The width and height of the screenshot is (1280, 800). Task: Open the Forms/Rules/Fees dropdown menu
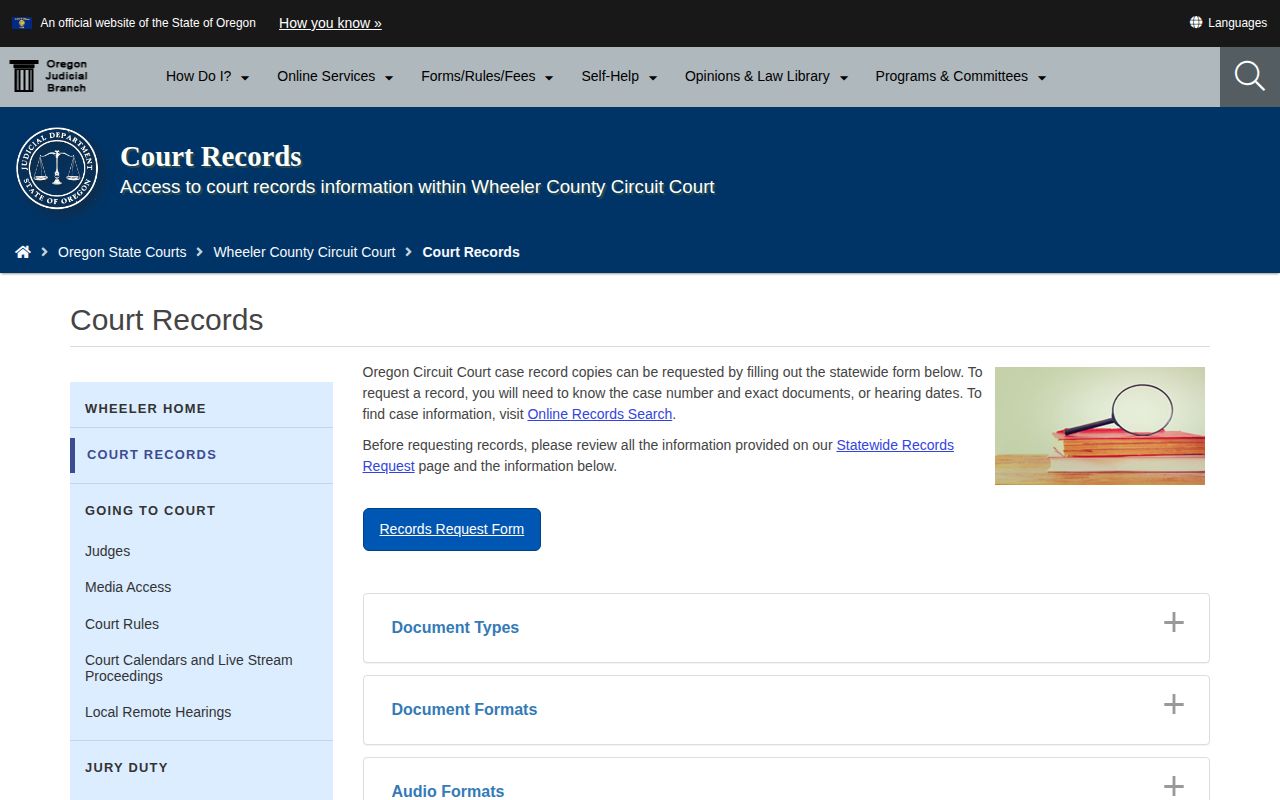(487, 76)
